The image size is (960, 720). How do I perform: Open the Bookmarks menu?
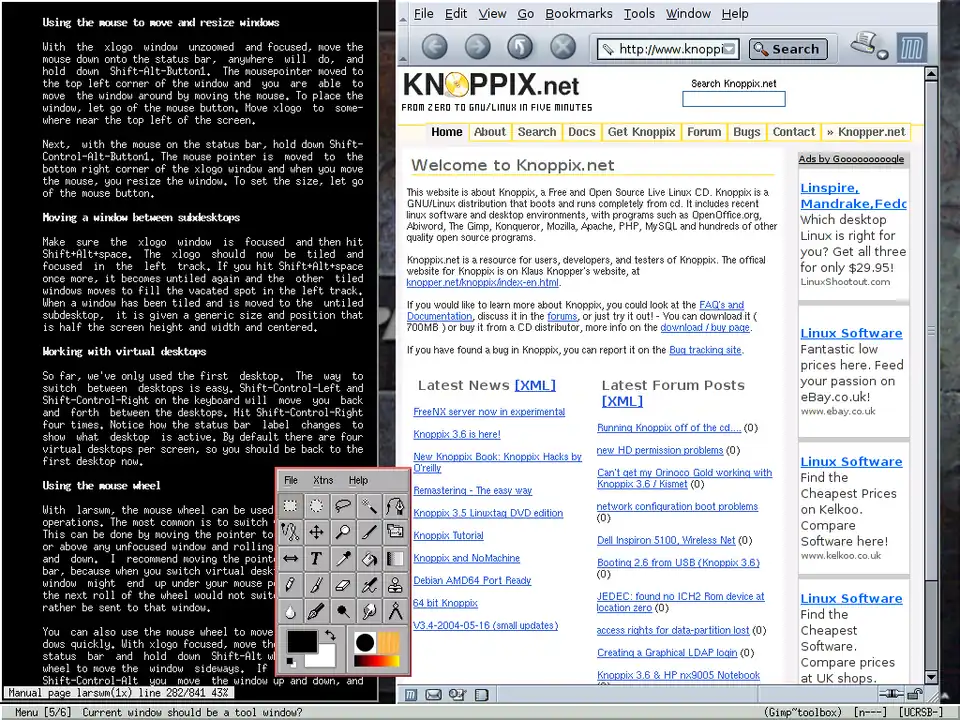tap(578, 14)
